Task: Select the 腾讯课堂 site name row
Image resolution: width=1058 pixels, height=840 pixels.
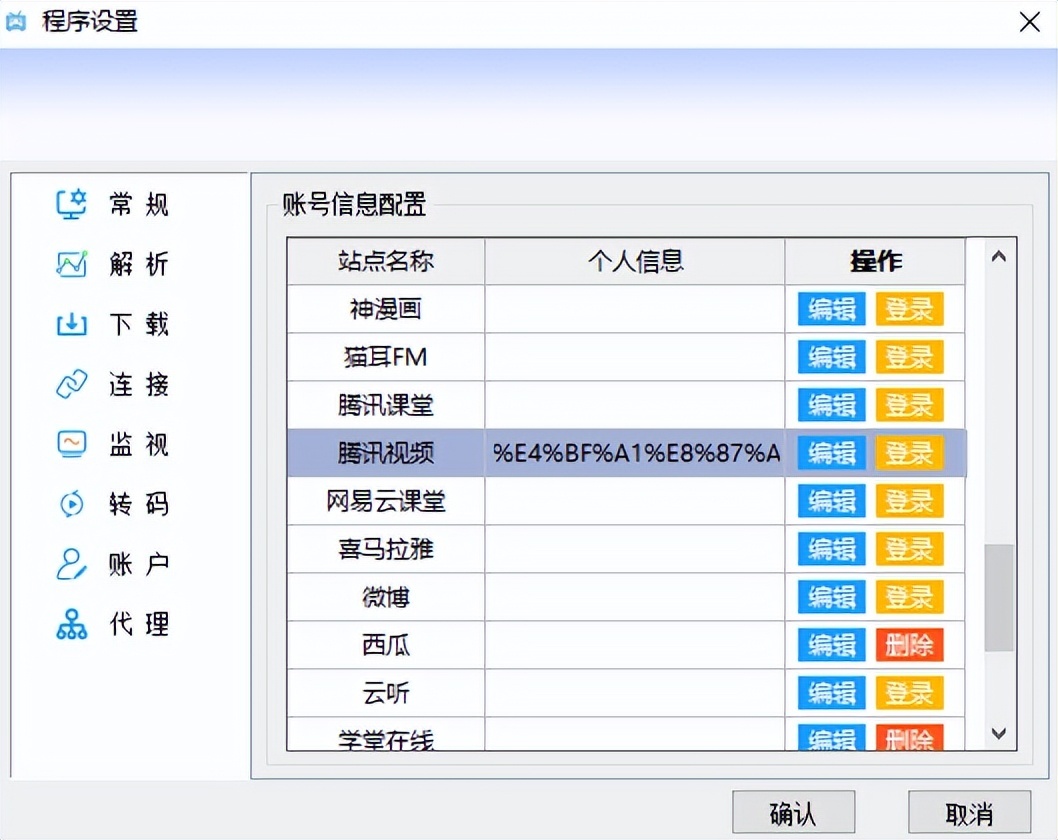Action: (x=386, y=405)
